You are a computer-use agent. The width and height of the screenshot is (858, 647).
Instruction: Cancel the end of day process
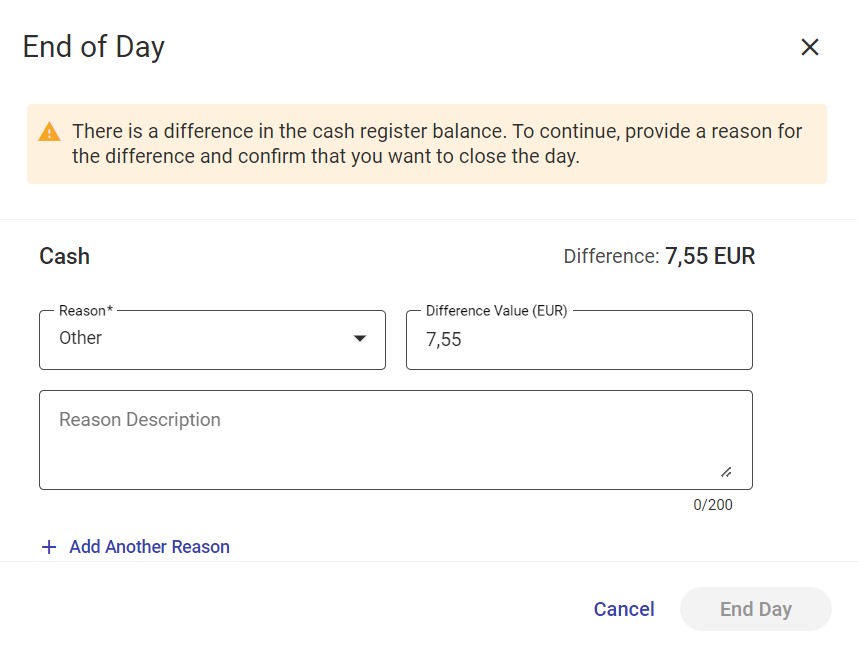point(624,609)
